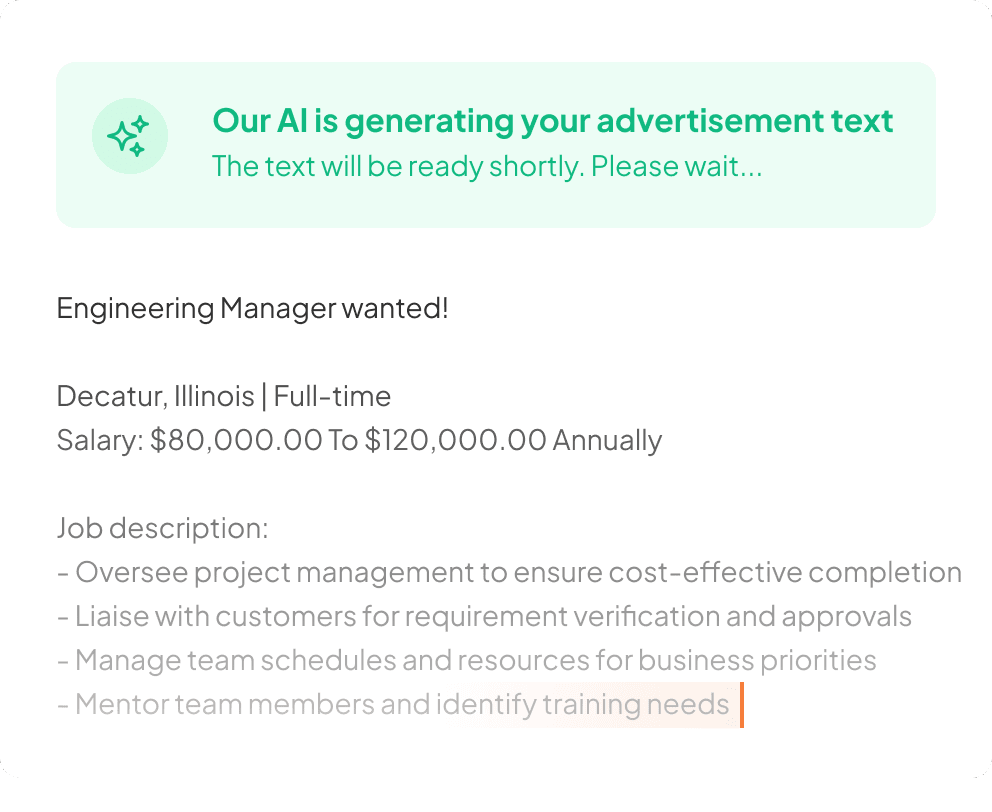Click the 'Decatur, Illinois' location text
This screenshot has height=812, width=992.
click(155, 396)
